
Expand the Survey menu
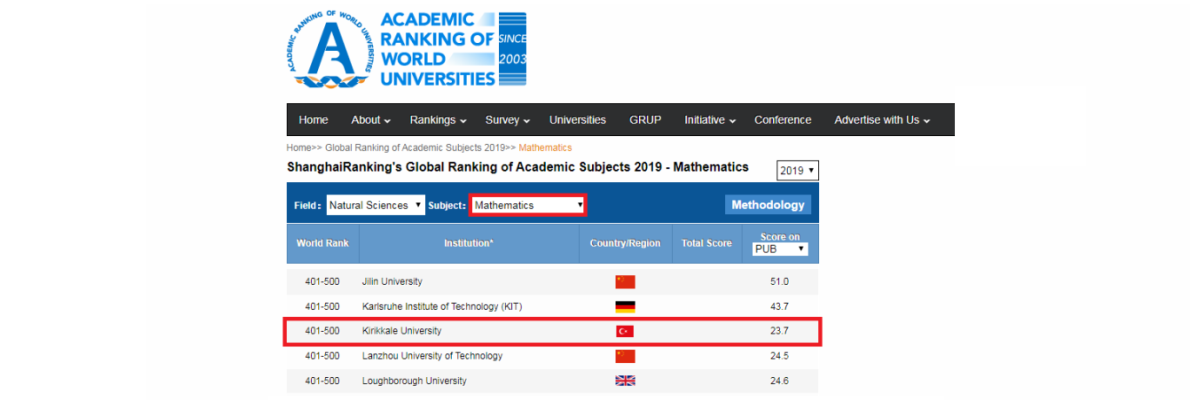pos(507,120)
